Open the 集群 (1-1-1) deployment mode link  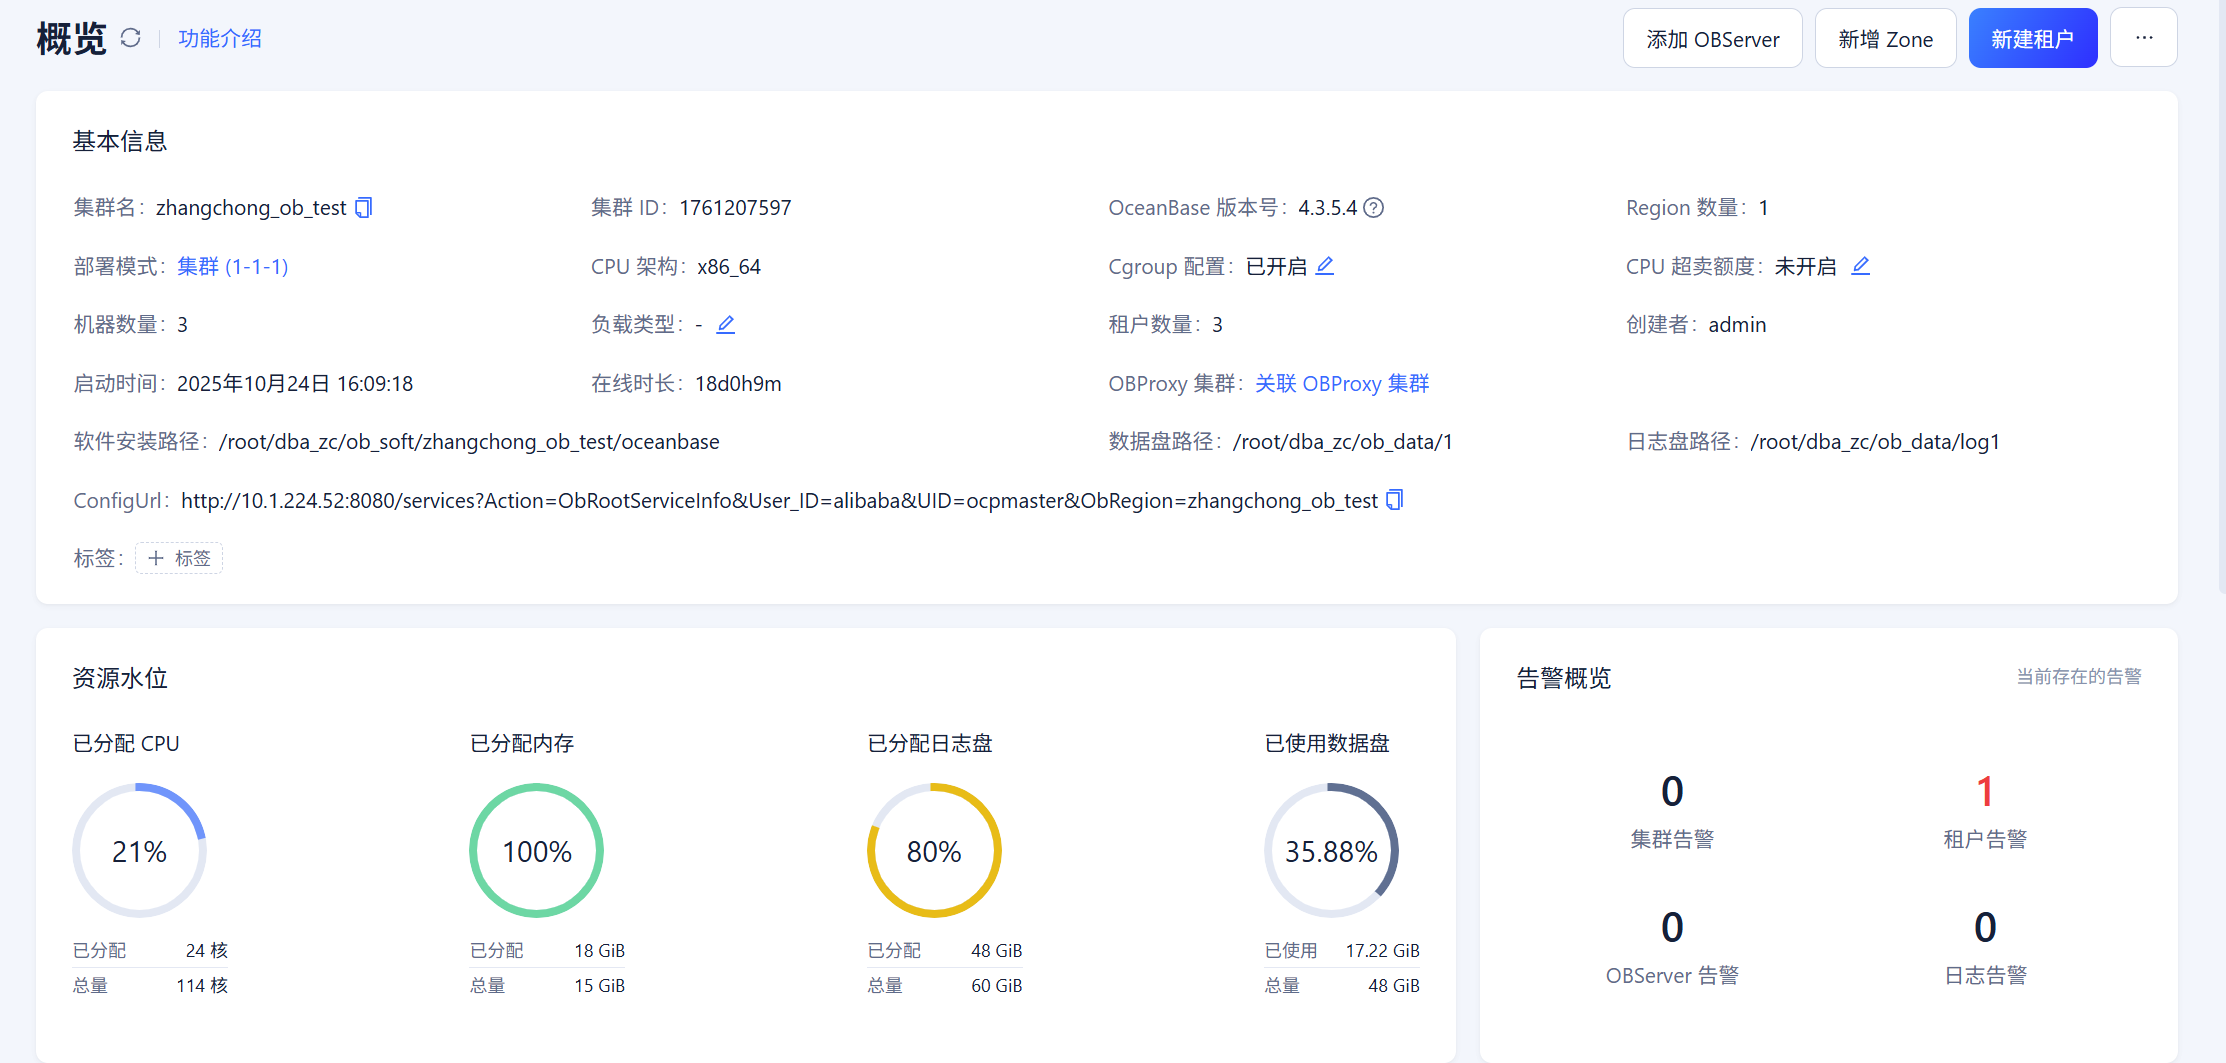pyautogui.click(x=232, y=267)
